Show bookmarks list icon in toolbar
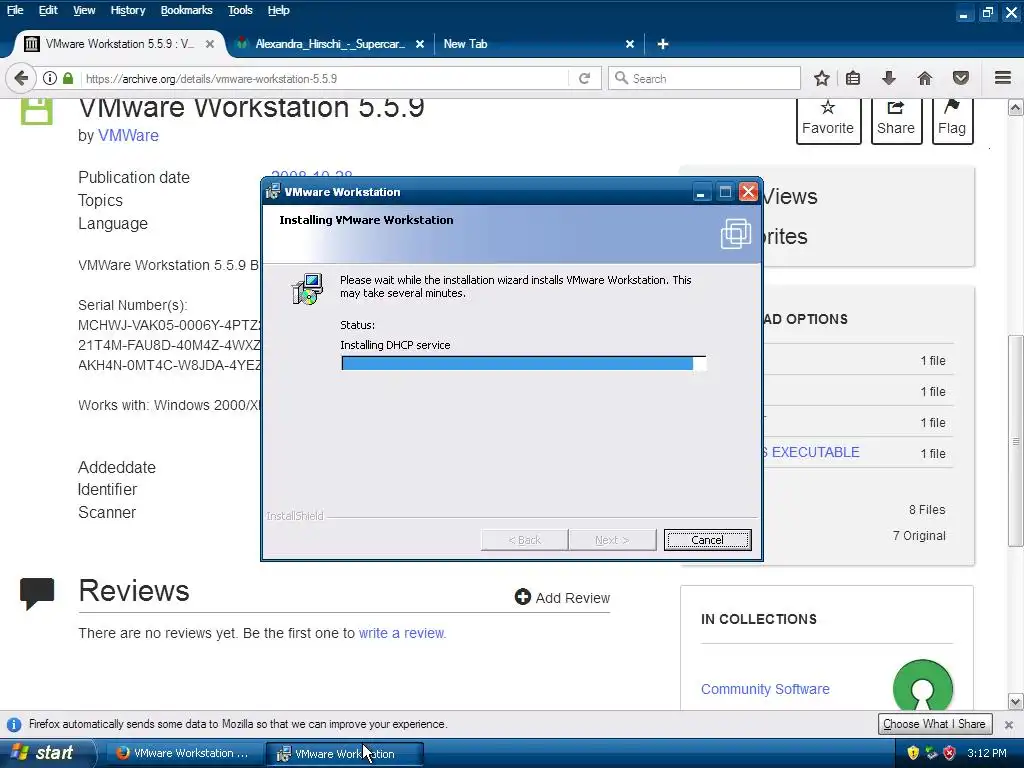The width and height of the screenshot is (1024, 768). coord(853,78)
